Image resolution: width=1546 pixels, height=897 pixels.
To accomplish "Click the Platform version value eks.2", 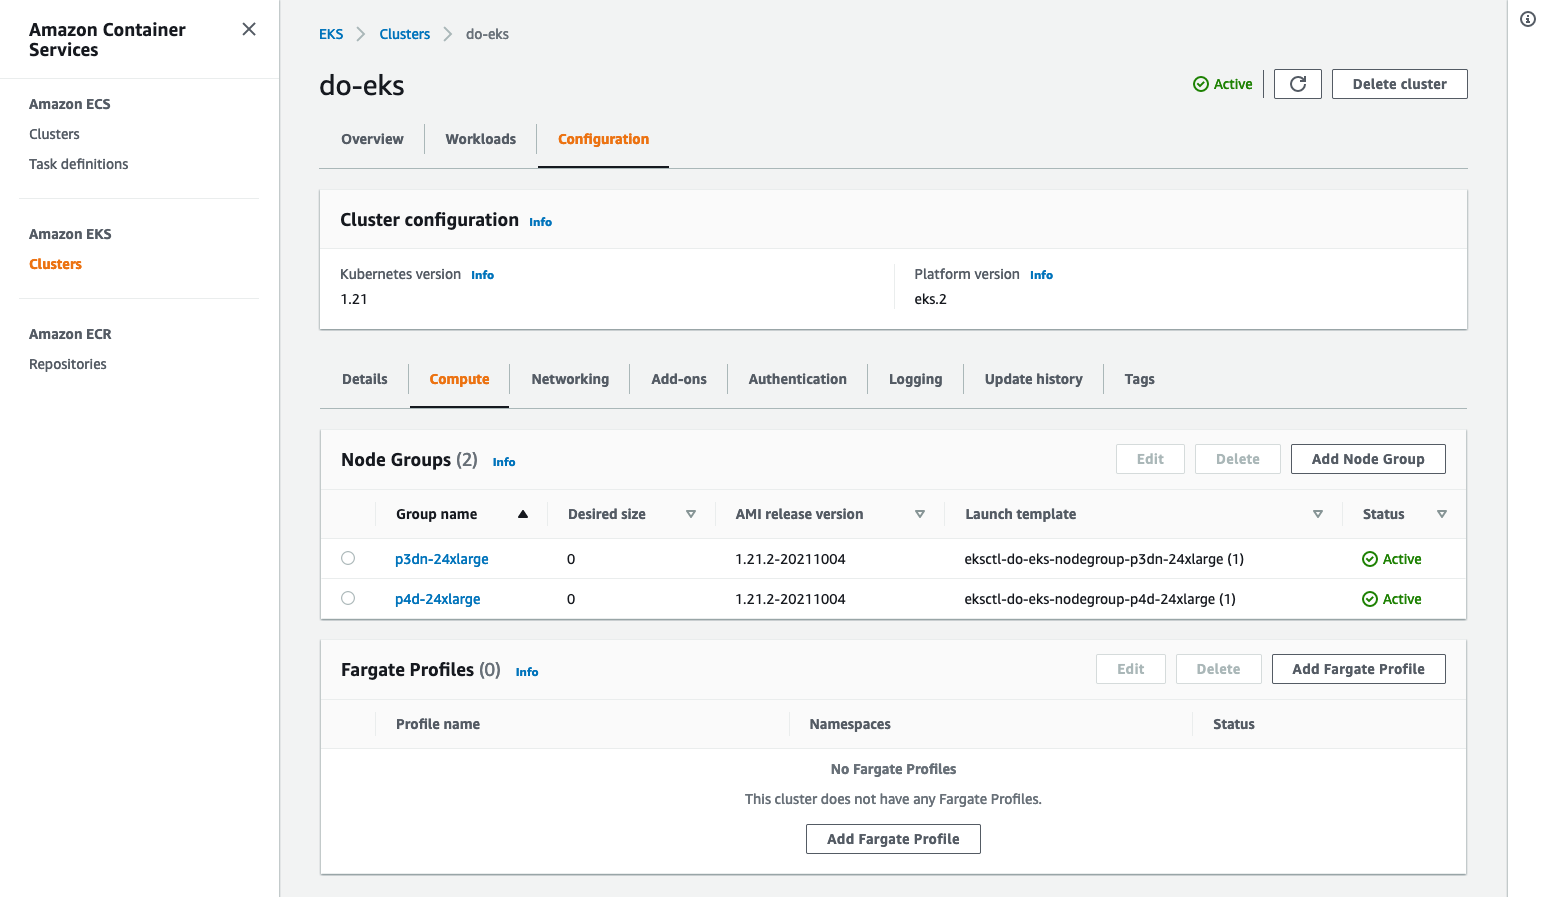I will (x=930, y=299).
